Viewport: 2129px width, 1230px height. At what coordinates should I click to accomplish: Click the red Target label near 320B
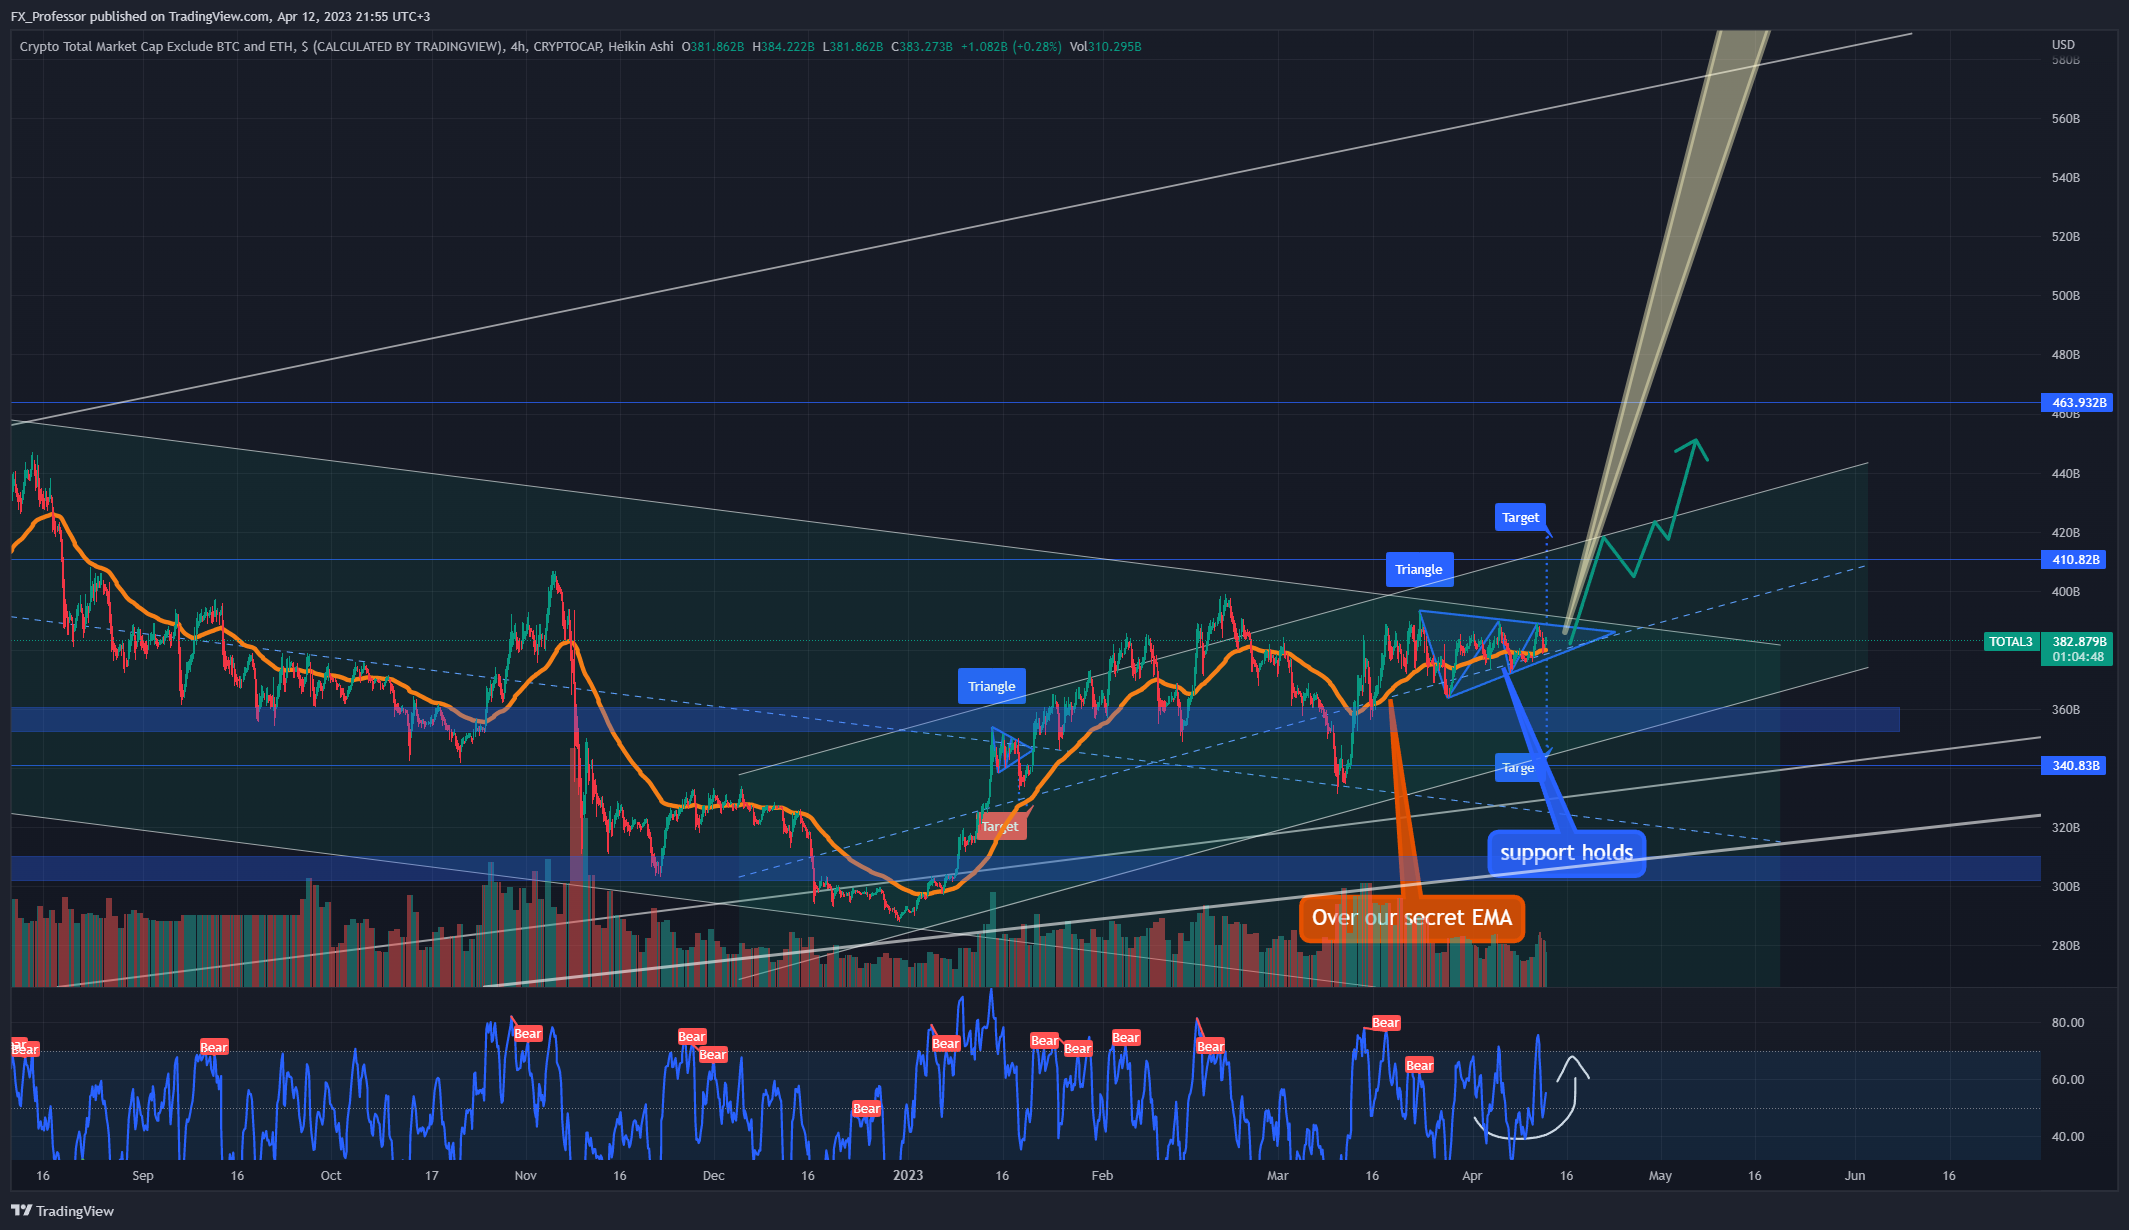(1001, 826)
